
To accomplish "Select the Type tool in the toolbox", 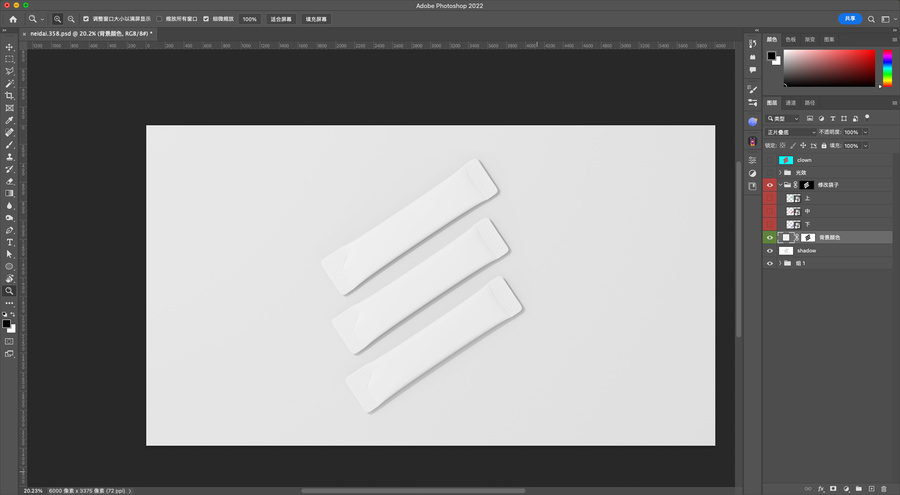I will click(x=9, y=242).
